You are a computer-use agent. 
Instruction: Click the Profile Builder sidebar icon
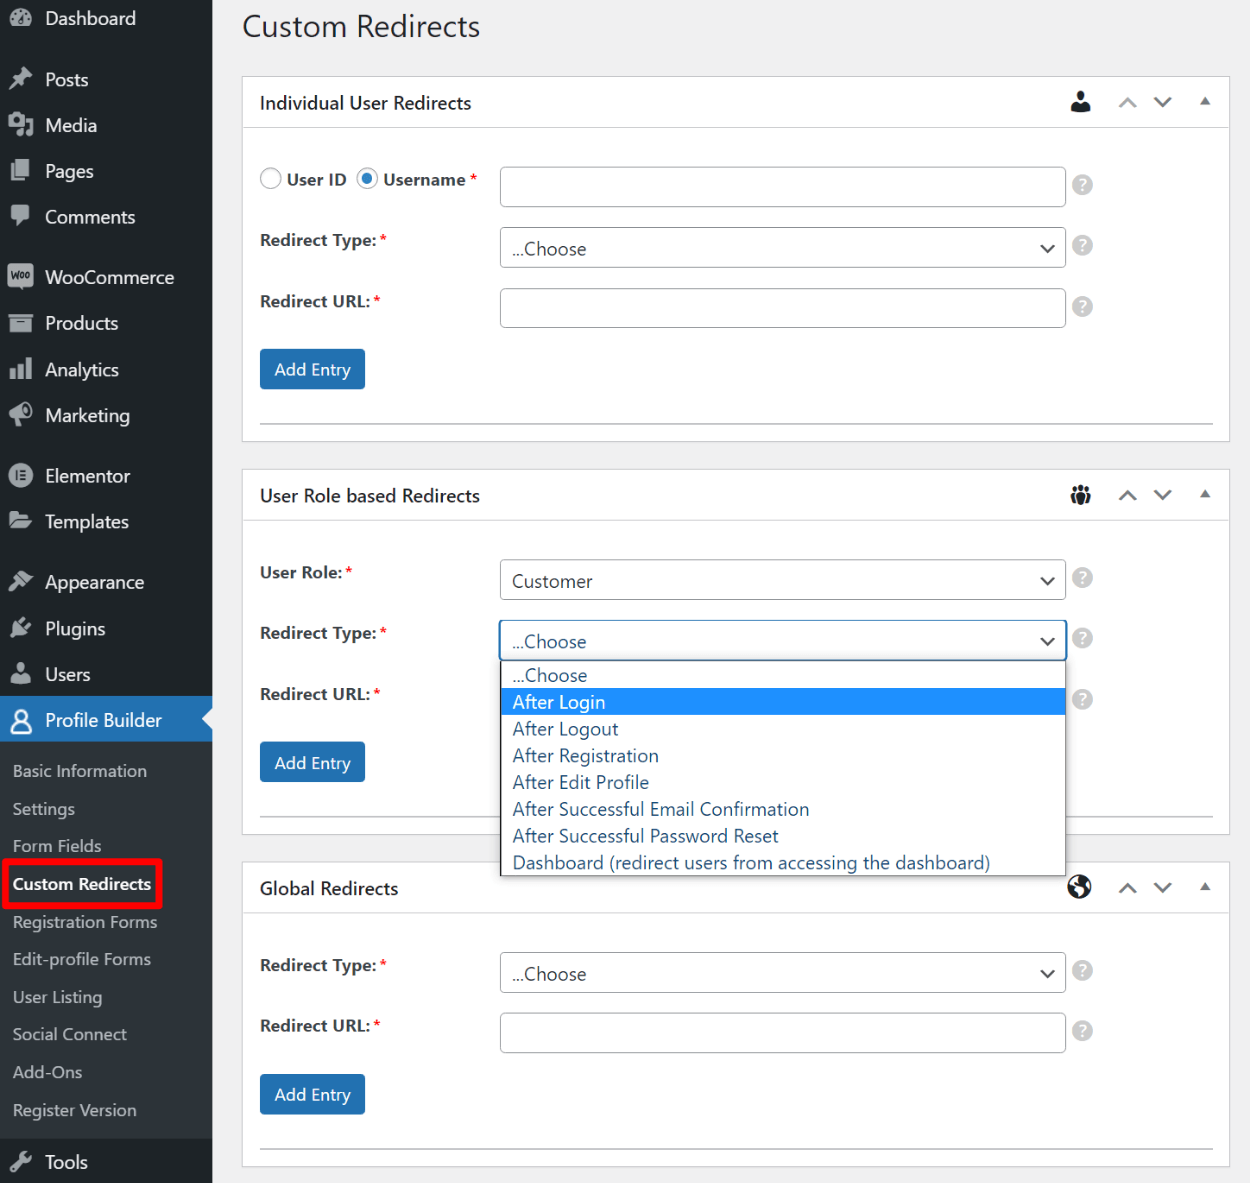20,719
